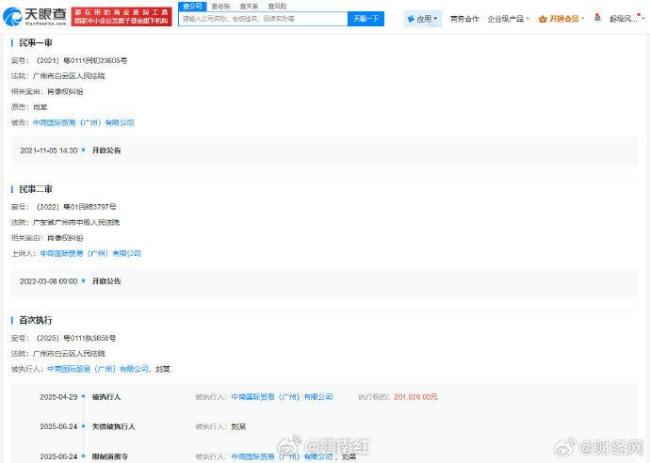Click the 首次执行 section heading
Viewport: 650px width, 463px height.
(36, 320)
